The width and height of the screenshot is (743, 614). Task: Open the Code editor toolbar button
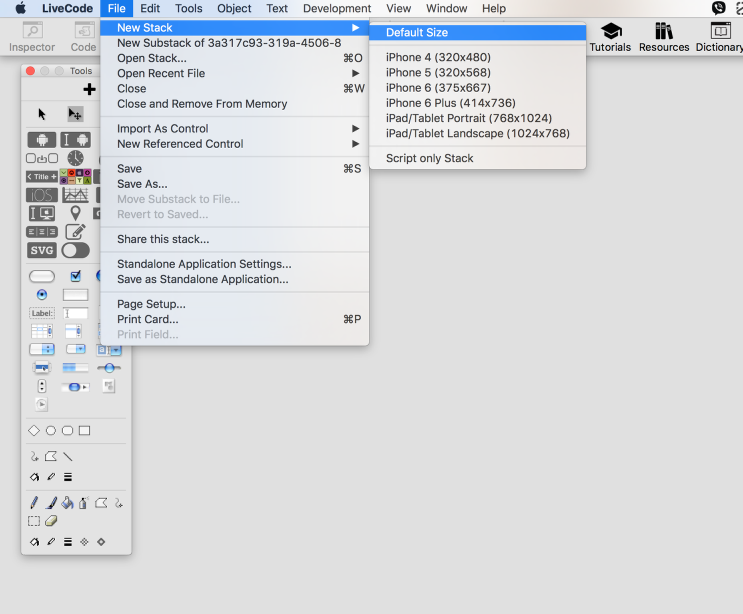click(83, 37)
